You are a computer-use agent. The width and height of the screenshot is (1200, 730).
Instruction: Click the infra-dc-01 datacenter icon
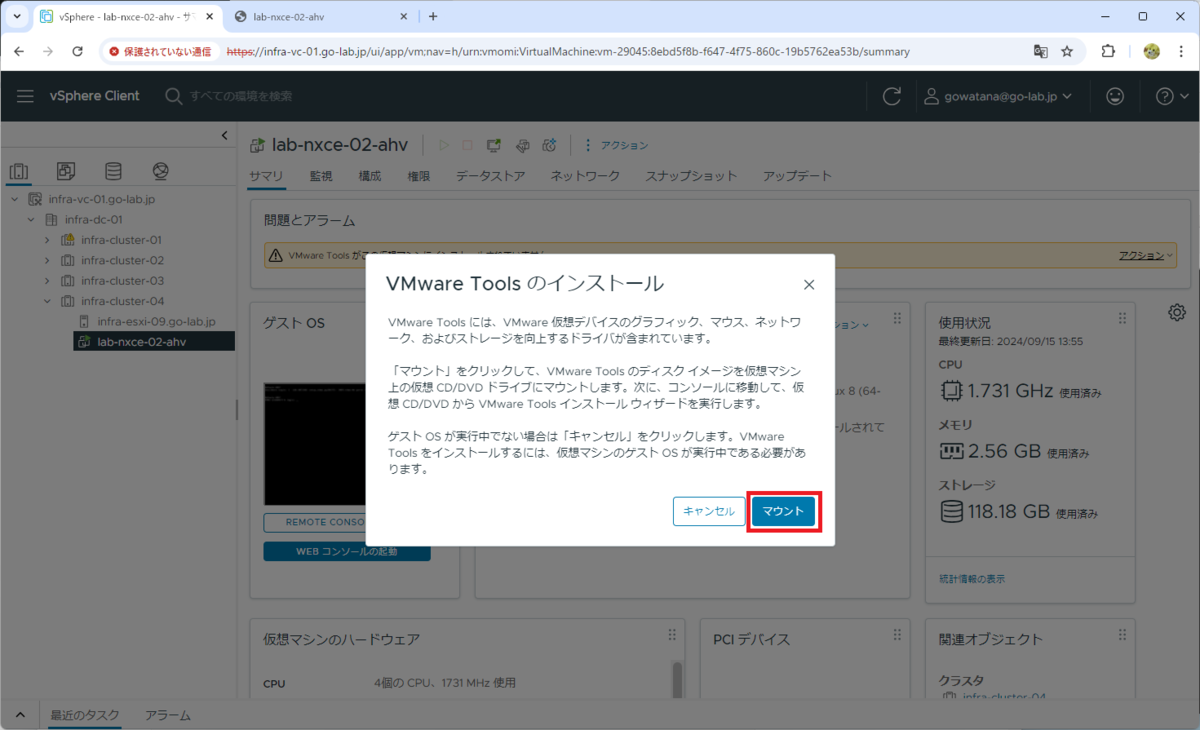[x=52, y=220]
